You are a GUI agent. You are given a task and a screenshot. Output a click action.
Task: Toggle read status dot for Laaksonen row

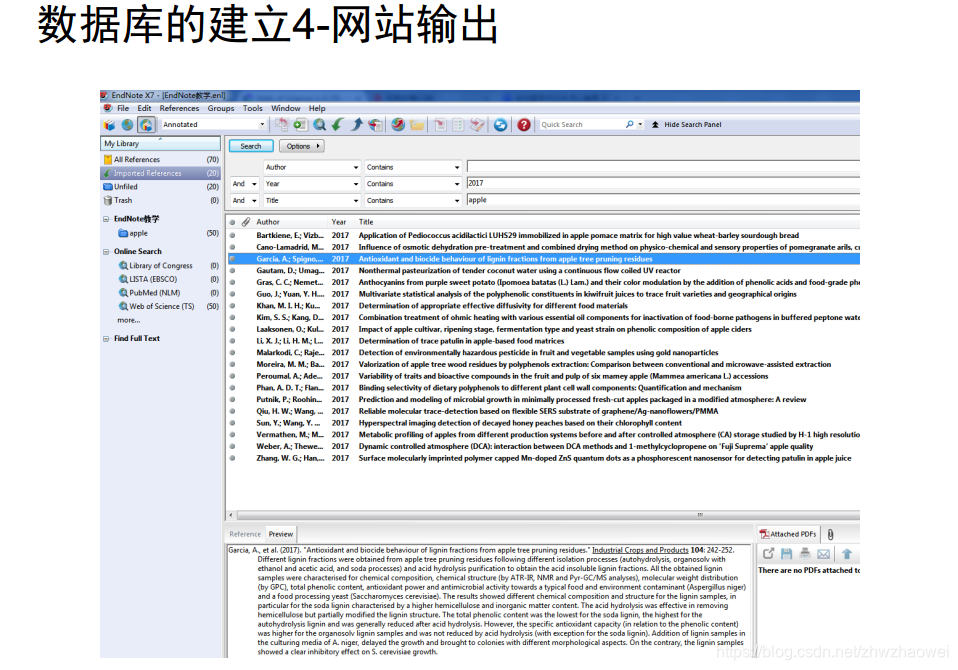click(x=232, y=329)
